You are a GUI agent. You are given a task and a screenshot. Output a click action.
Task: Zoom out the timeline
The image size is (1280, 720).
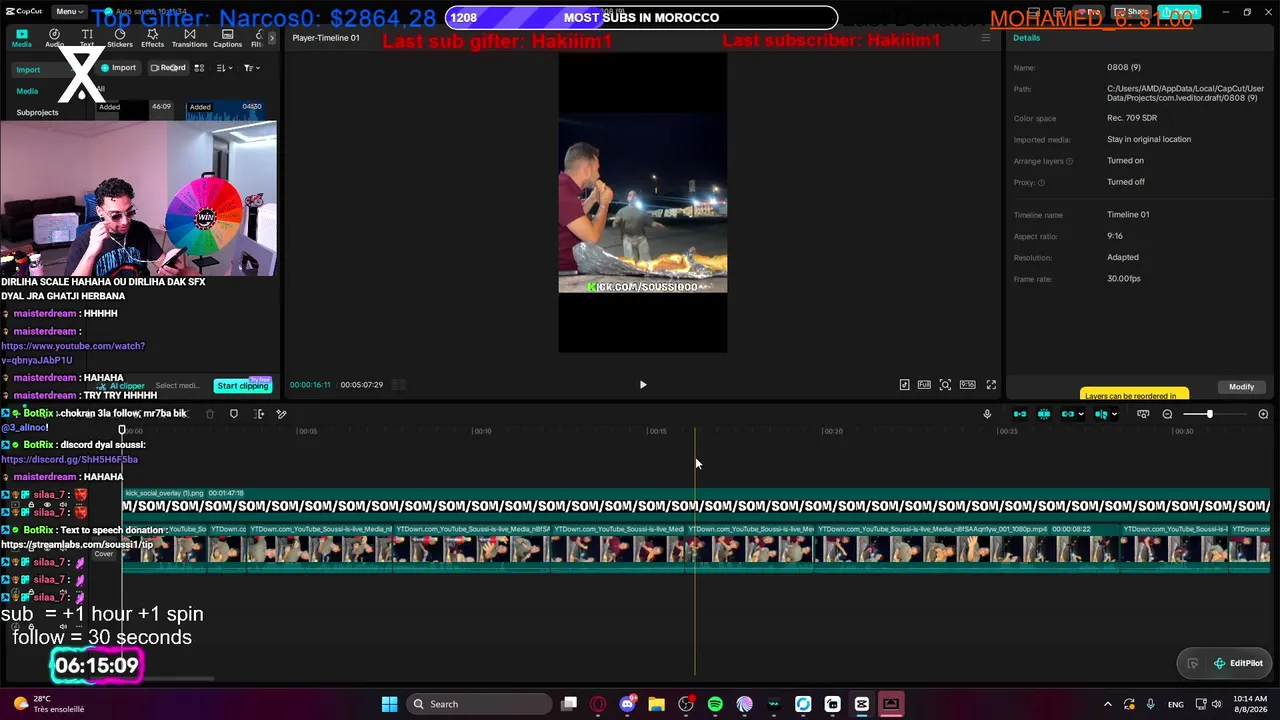coord(1167,414)
